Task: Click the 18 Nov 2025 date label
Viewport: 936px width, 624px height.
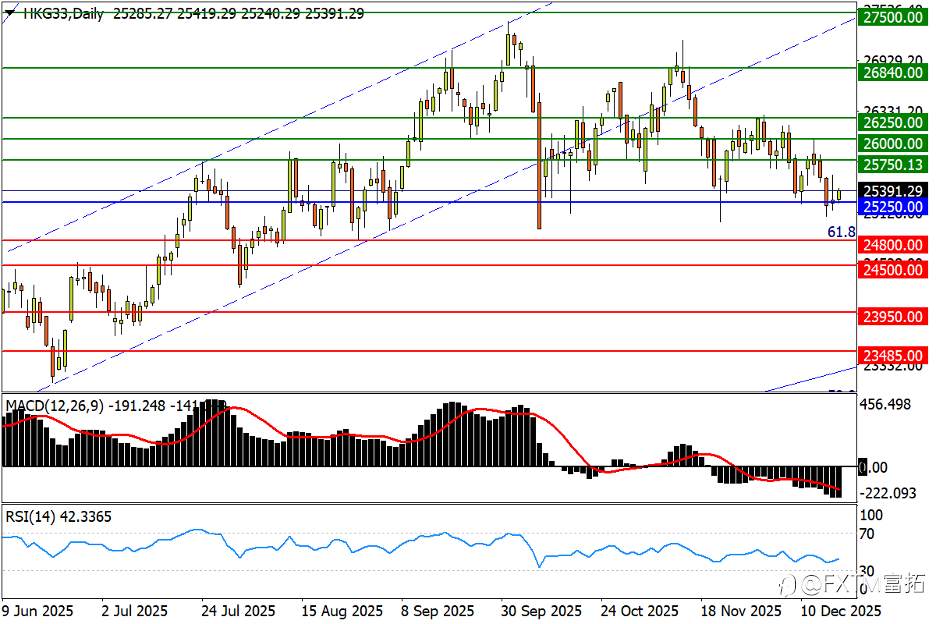Action: coord(741,611)
